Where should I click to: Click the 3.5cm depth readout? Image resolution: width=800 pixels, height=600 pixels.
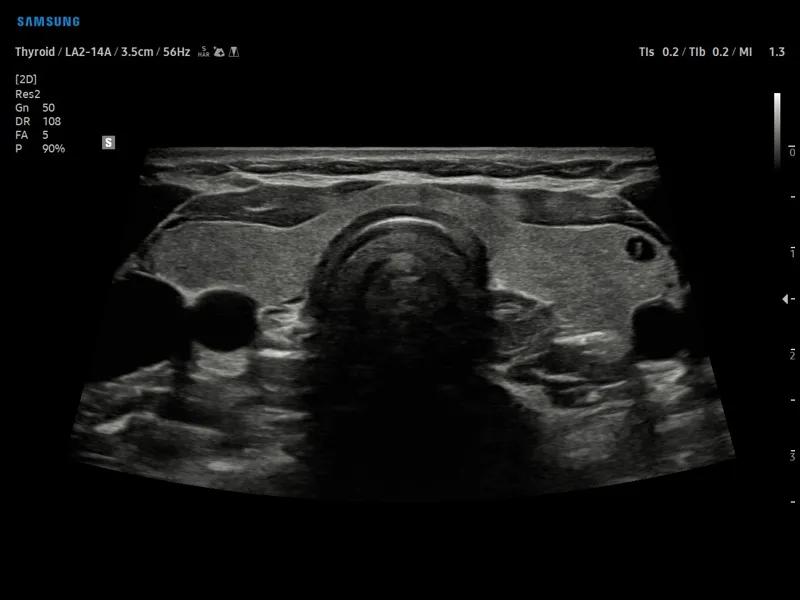[x=137, y=52]
